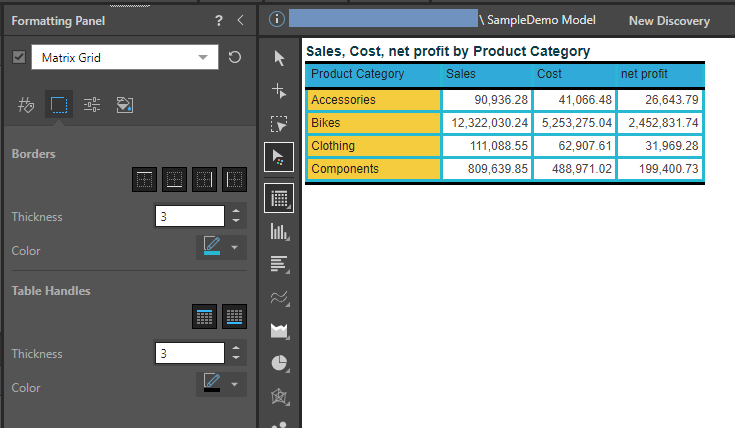Open the Table Handles color dropdown arrow

coord(235,384)
